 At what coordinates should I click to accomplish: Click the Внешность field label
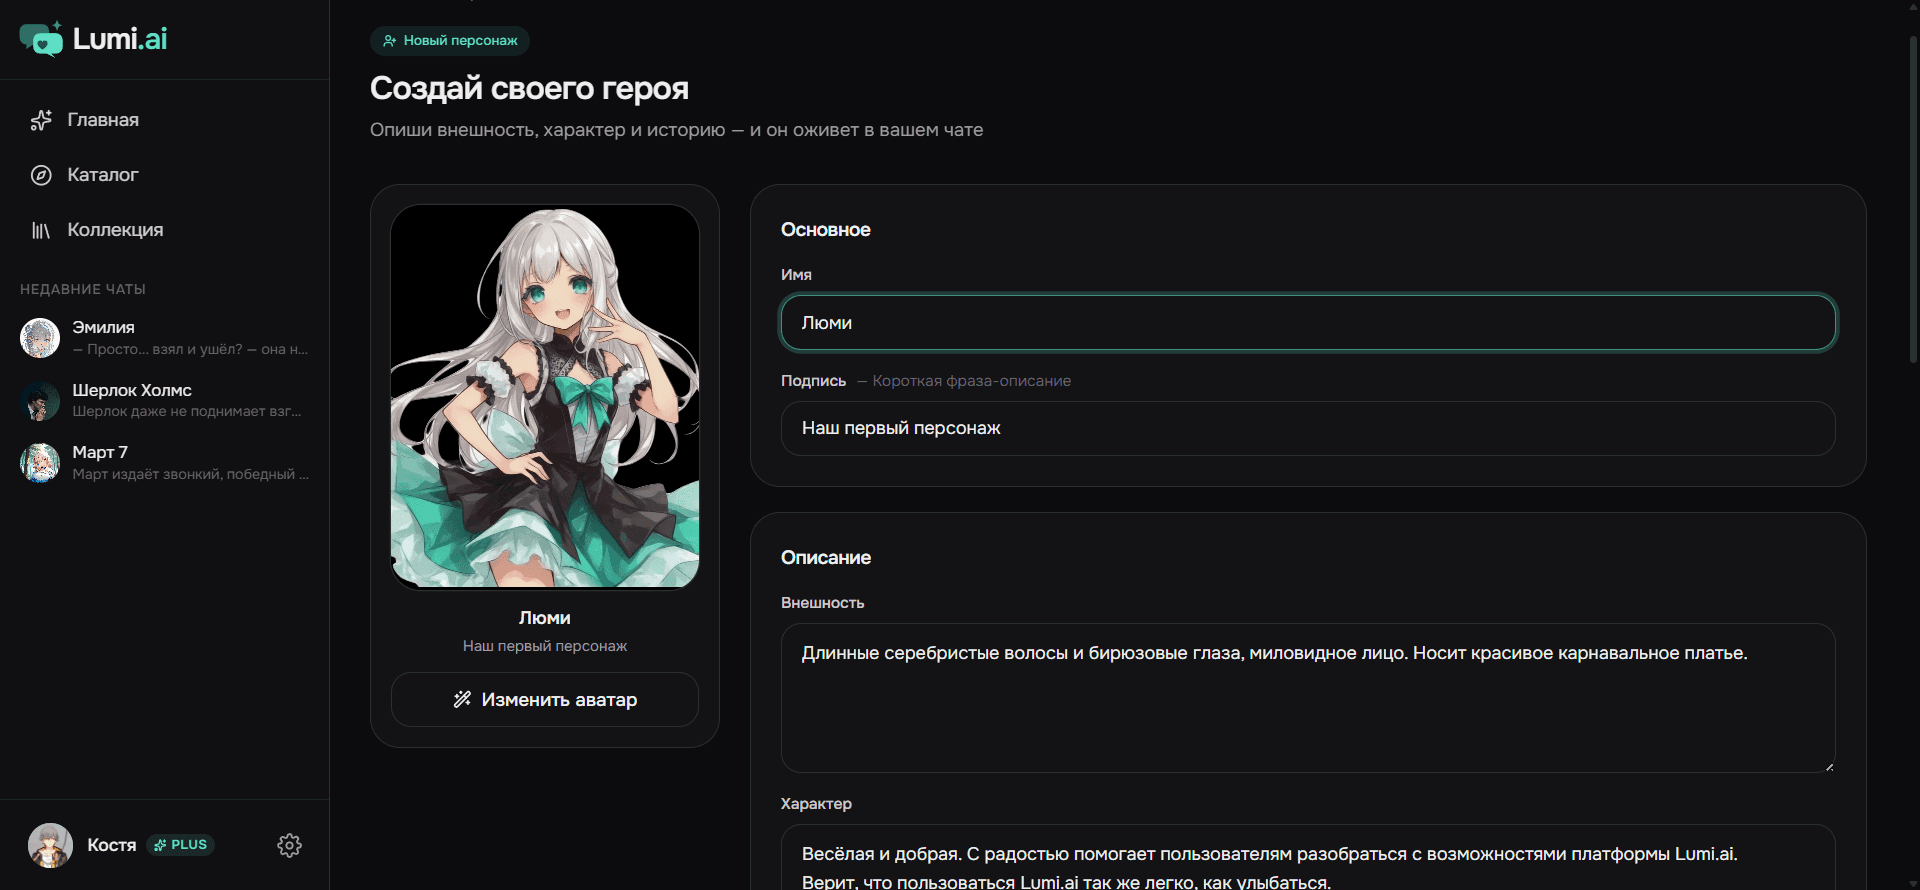[822, 603]
